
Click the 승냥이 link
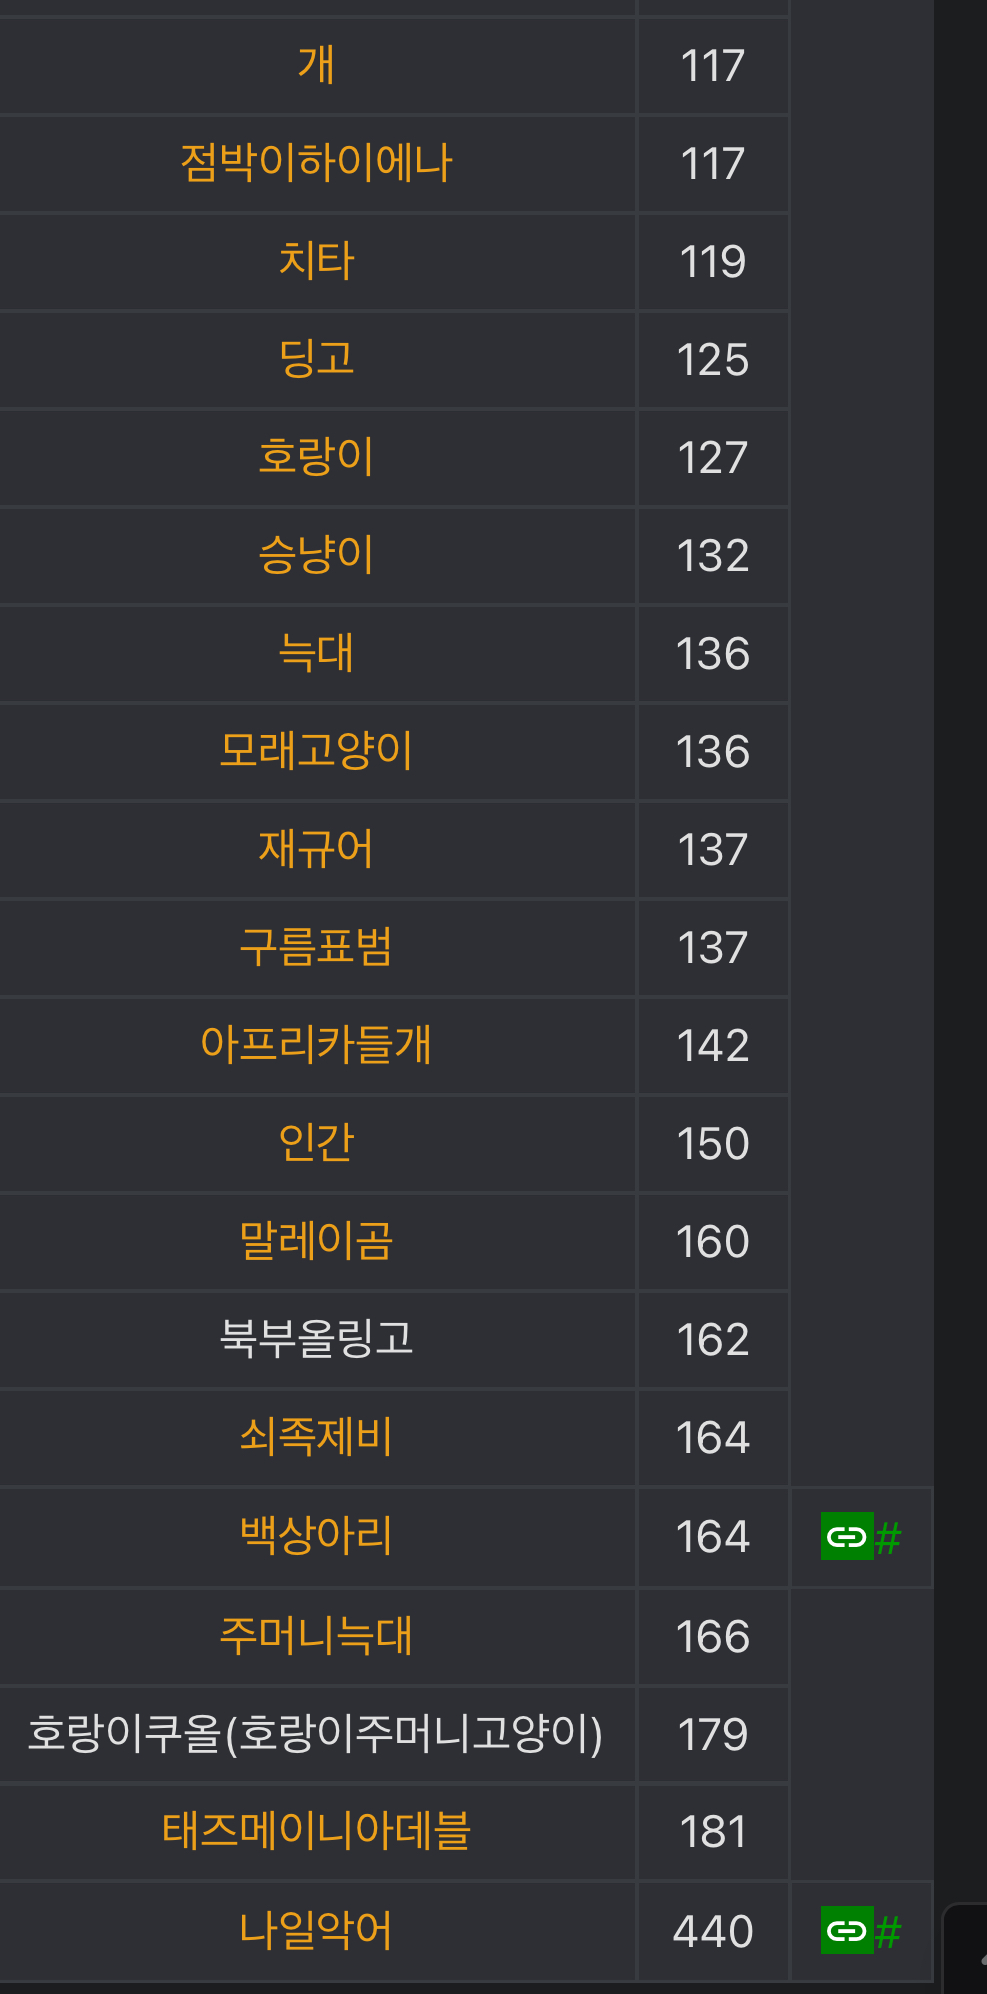coord(316,555)
